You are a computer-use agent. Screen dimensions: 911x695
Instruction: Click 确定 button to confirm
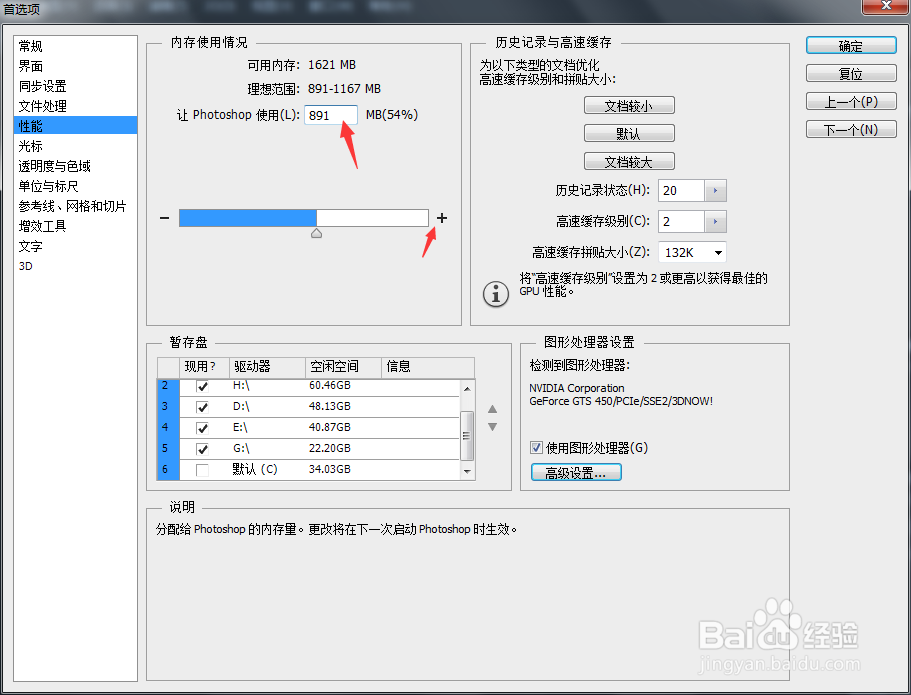(851, 46)
